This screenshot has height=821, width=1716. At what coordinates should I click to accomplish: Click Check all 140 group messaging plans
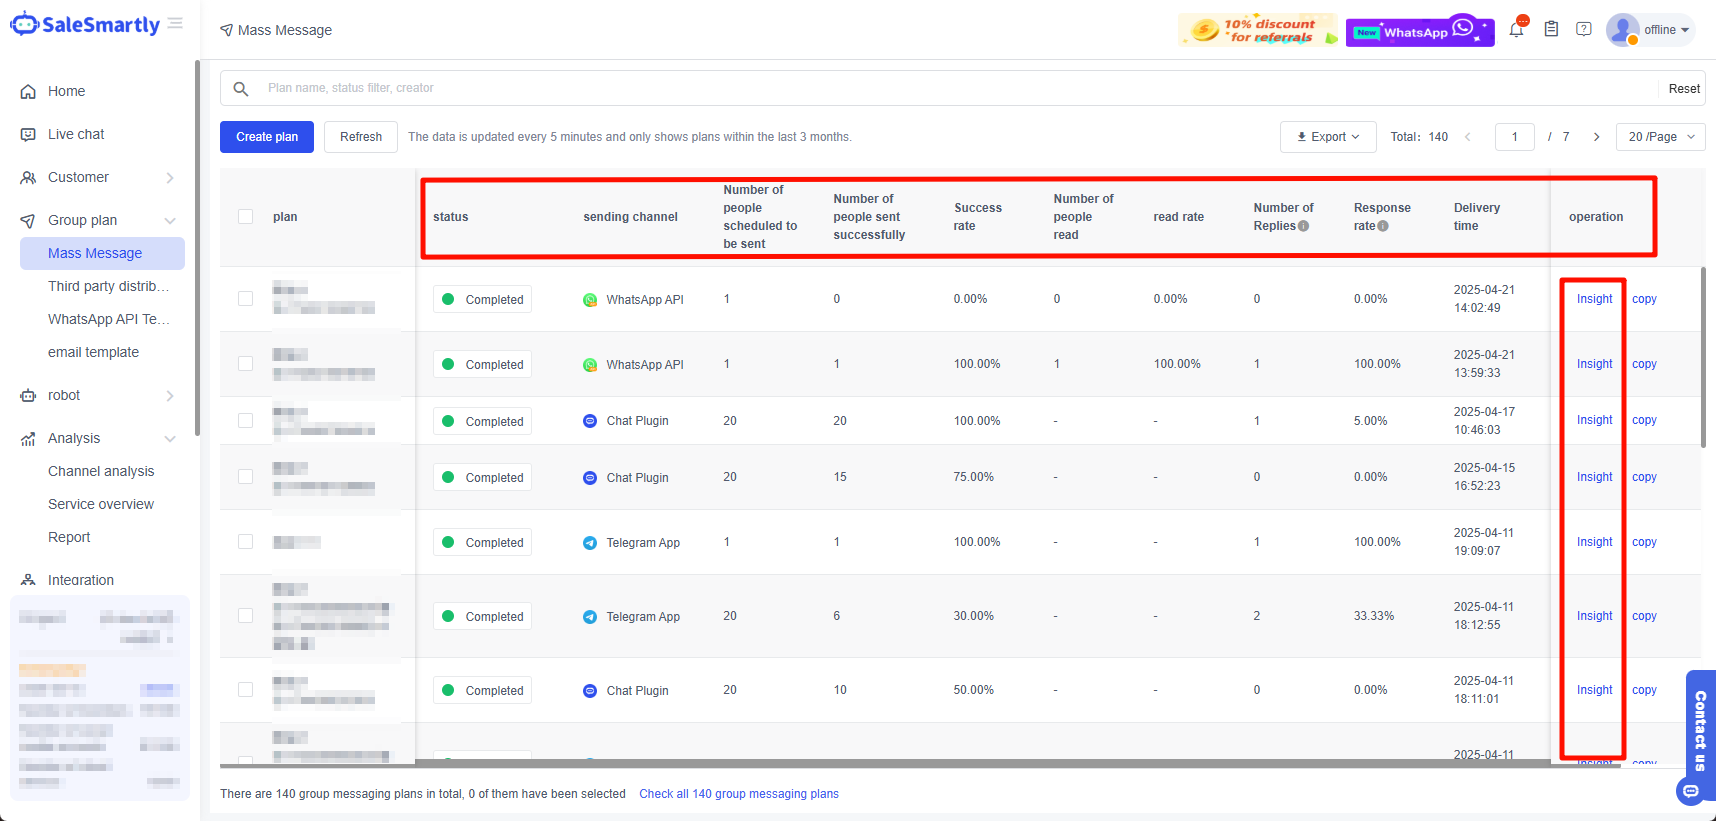click(x=738, y=794)
